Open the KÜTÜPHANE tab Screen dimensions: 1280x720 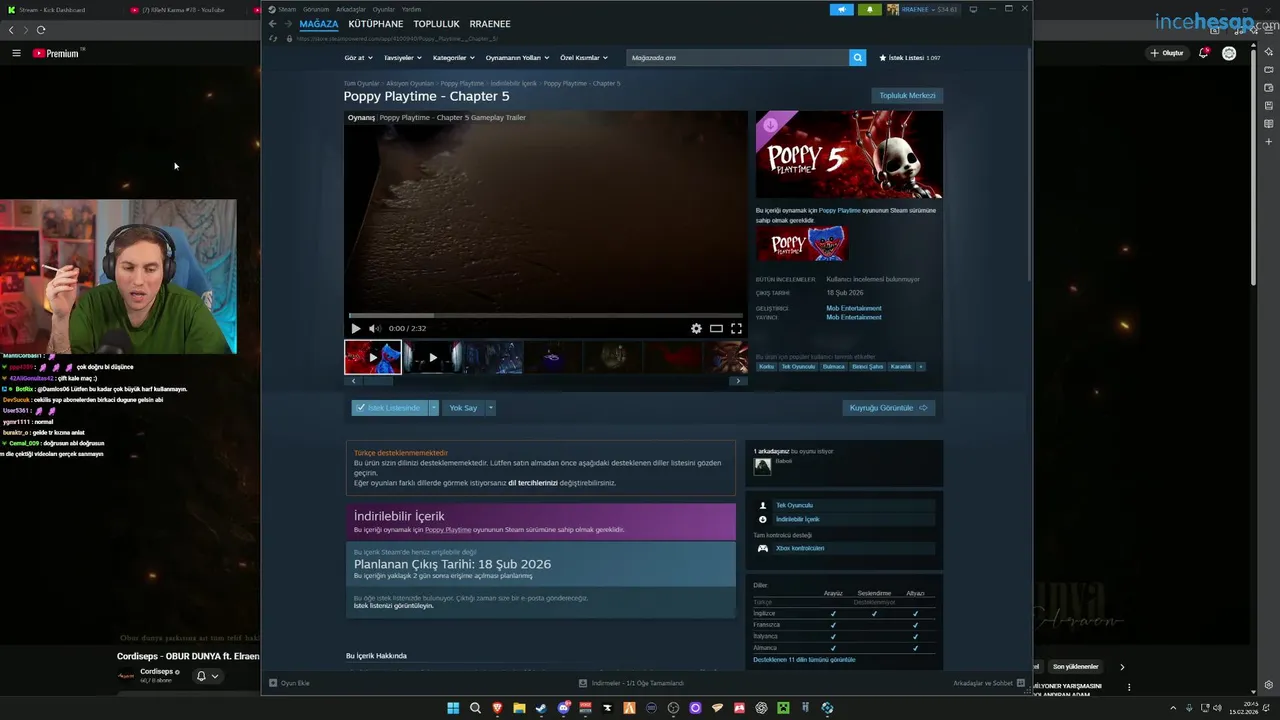click(x=376, y=24)
